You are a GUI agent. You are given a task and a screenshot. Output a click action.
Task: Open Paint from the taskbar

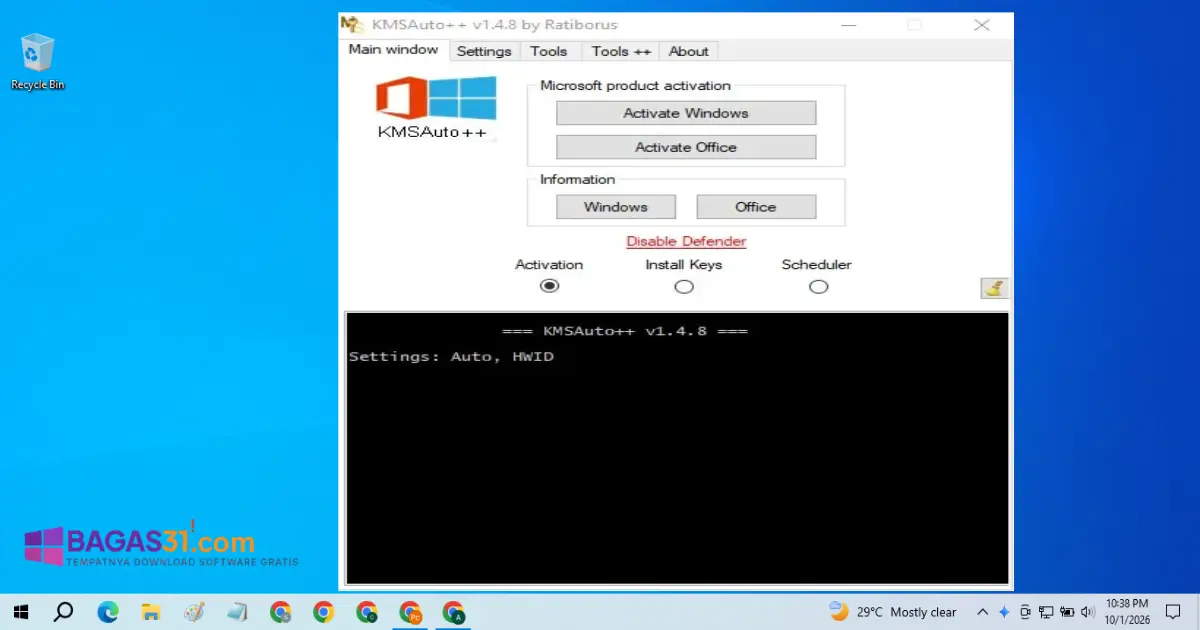click(x=194, y=611)
